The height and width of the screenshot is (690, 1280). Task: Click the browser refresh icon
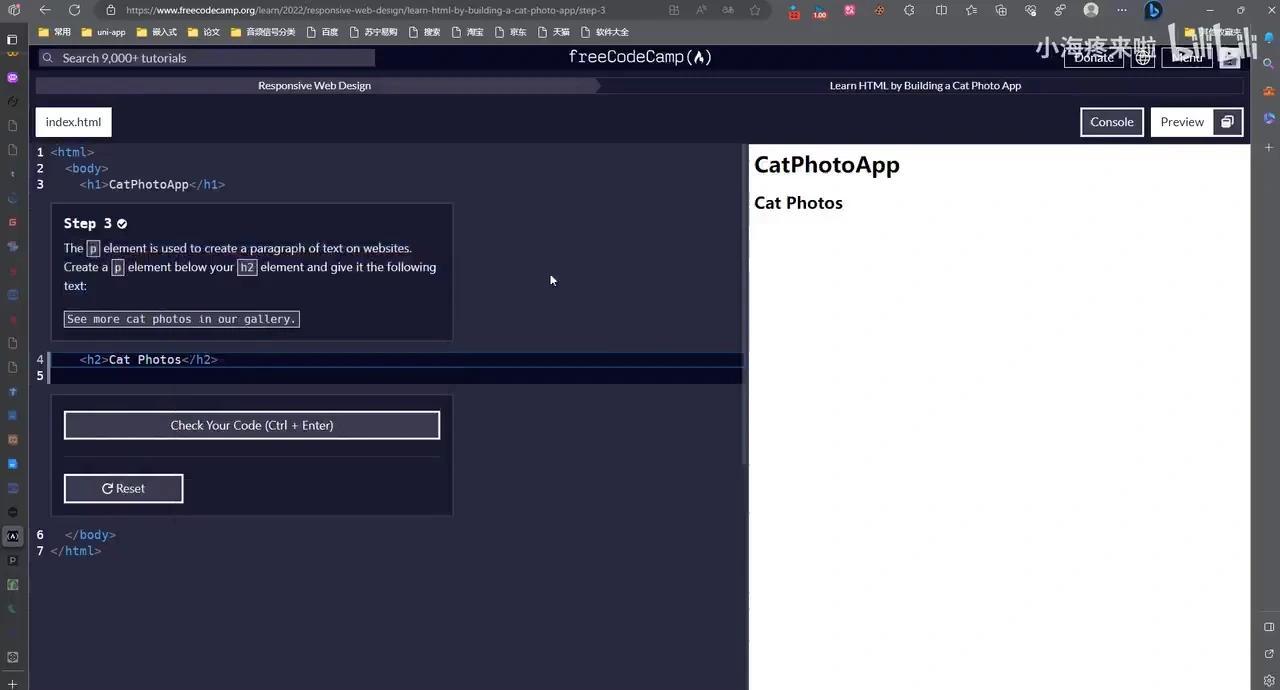74,10
